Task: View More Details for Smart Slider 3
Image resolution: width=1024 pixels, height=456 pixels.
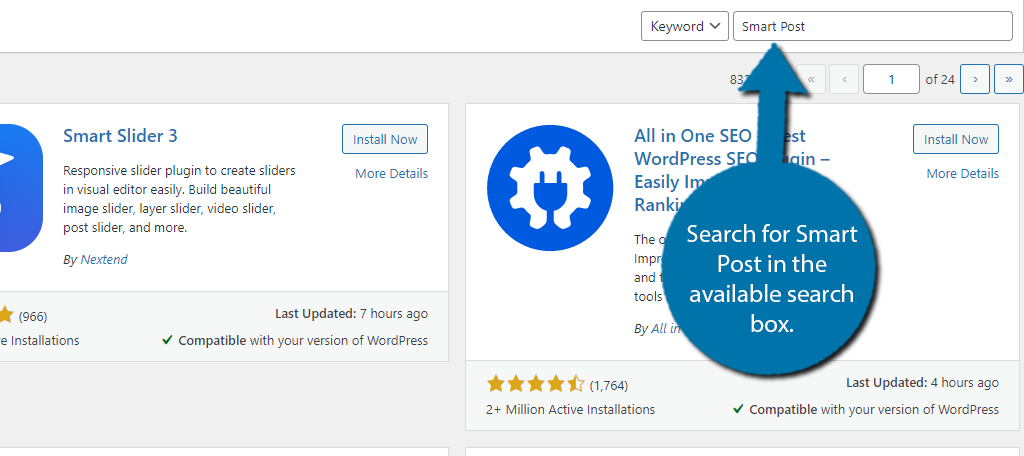Action: click(x=391, y=173)
